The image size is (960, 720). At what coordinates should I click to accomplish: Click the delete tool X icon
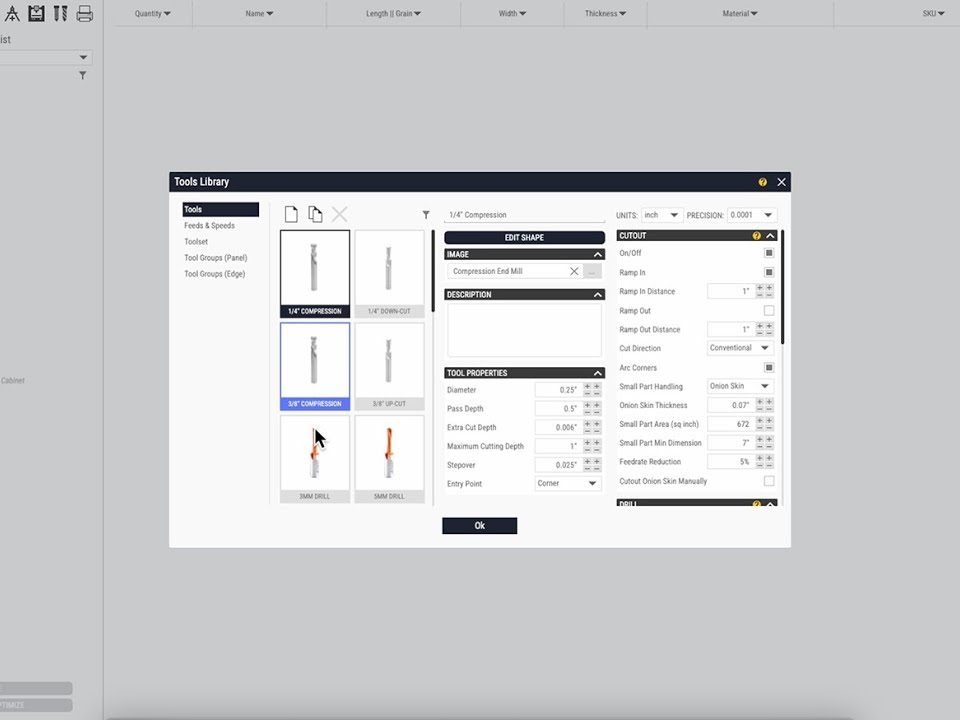point(340,214)
